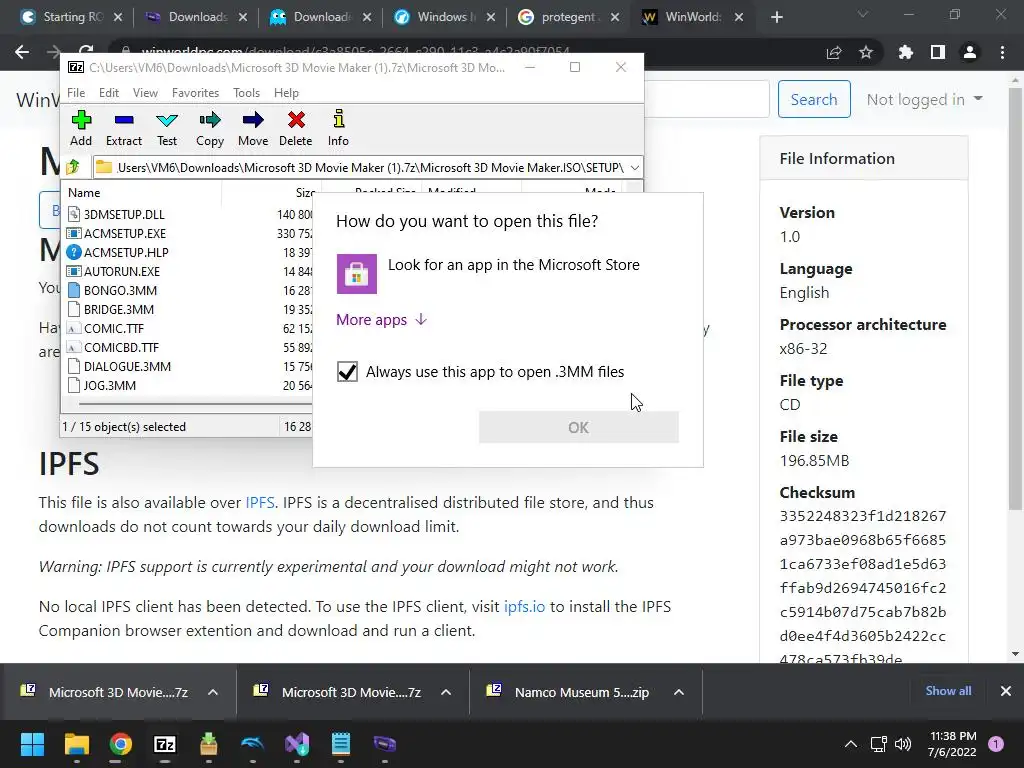Switch to 7-Zip on the taskbar
This screenshot has height=768, width=1024.
[165, 744]
